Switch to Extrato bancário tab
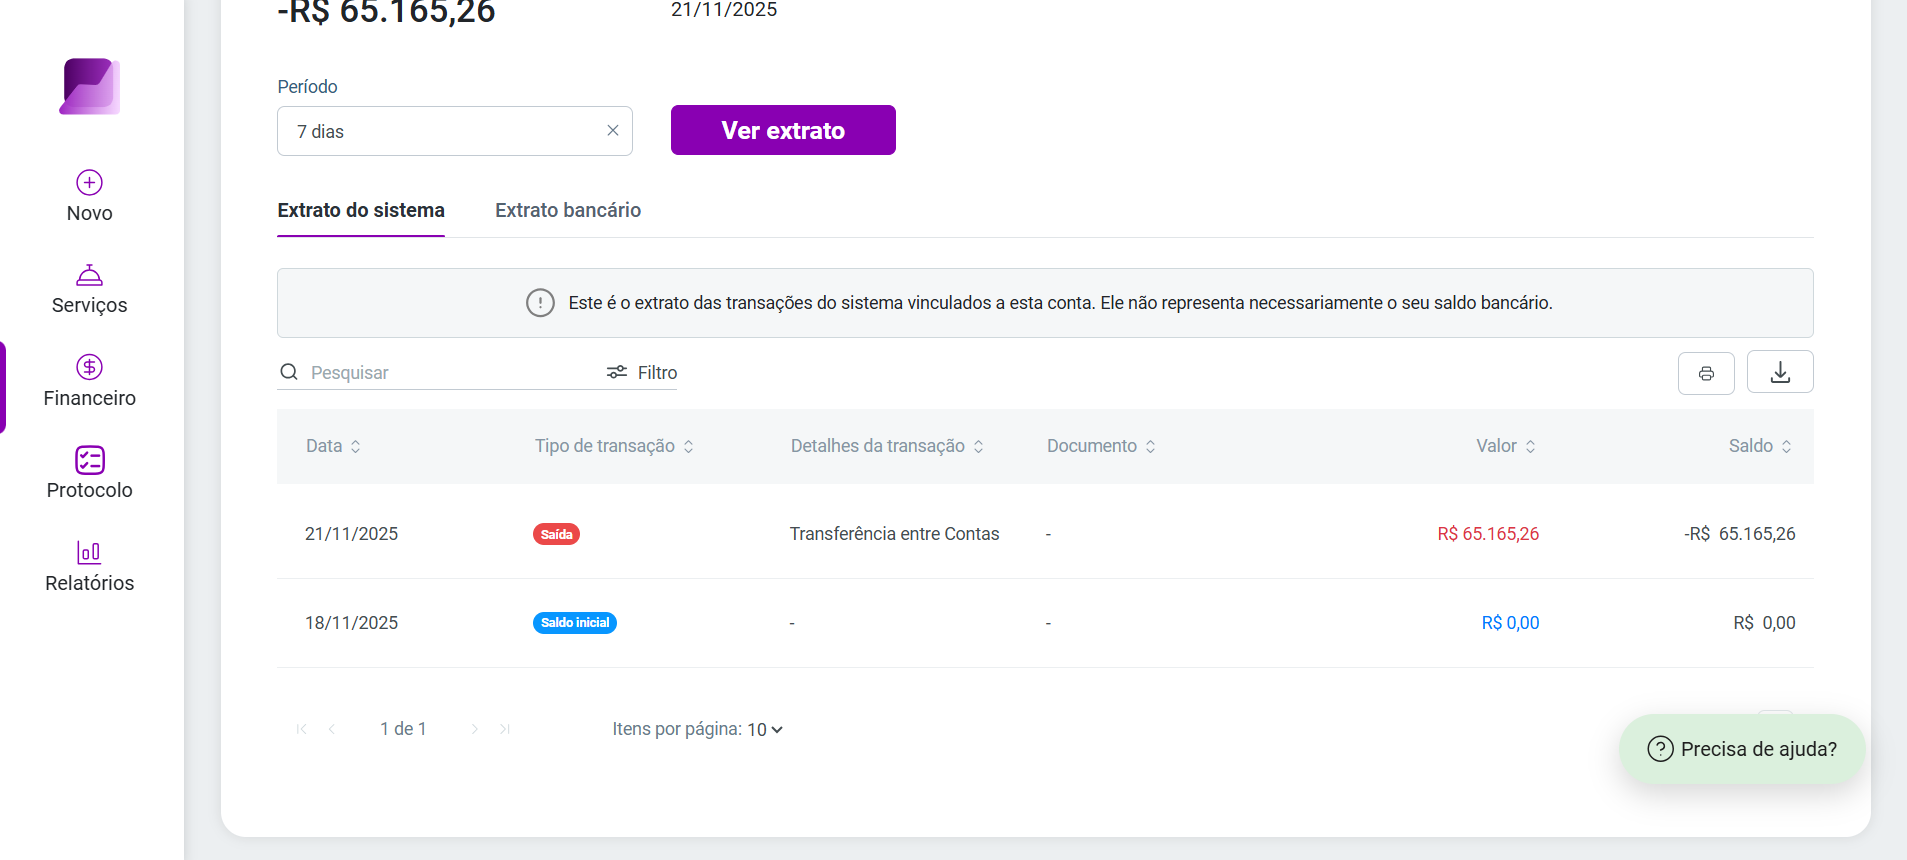The image size is (1907, 860). 568,210
